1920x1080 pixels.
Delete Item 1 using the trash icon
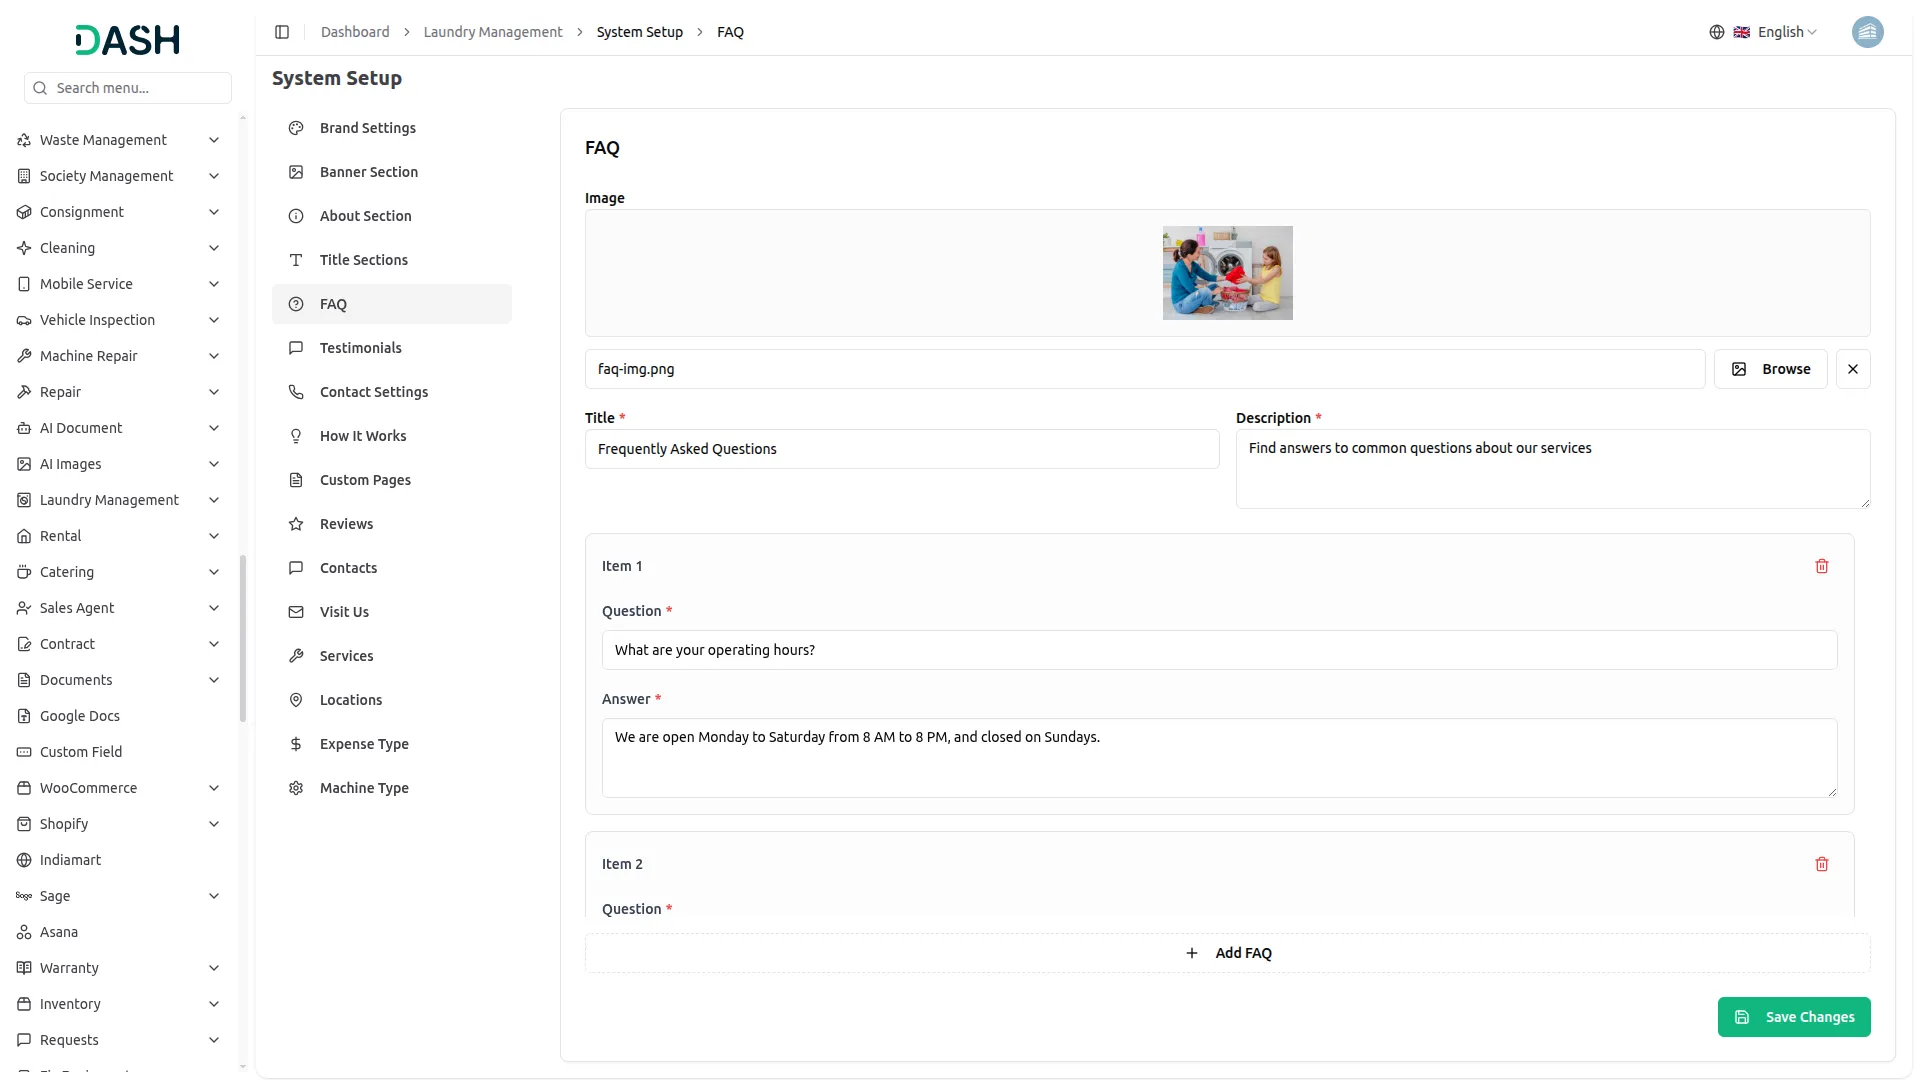click(1821, 566)
